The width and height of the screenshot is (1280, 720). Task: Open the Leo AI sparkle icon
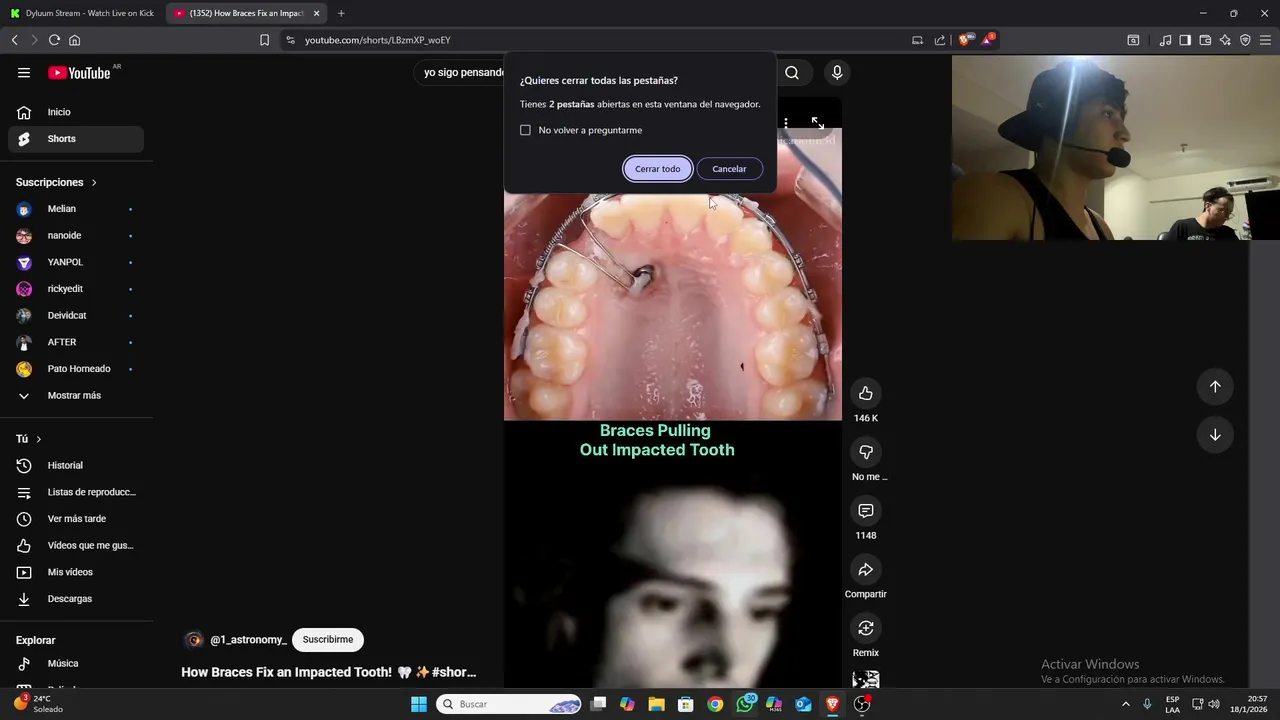(1225, 40)
